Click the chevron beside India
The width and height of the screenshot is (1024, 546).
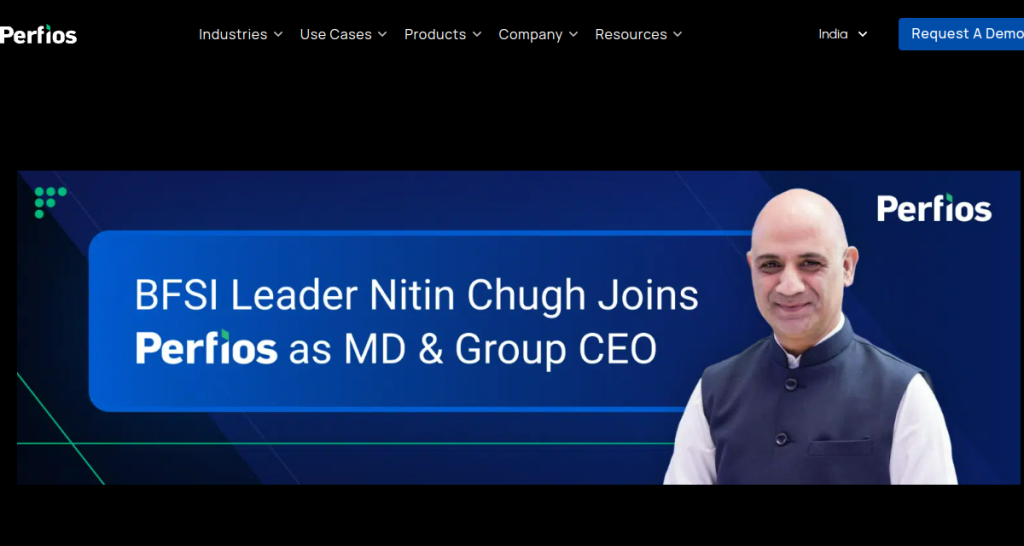[863, 35]
